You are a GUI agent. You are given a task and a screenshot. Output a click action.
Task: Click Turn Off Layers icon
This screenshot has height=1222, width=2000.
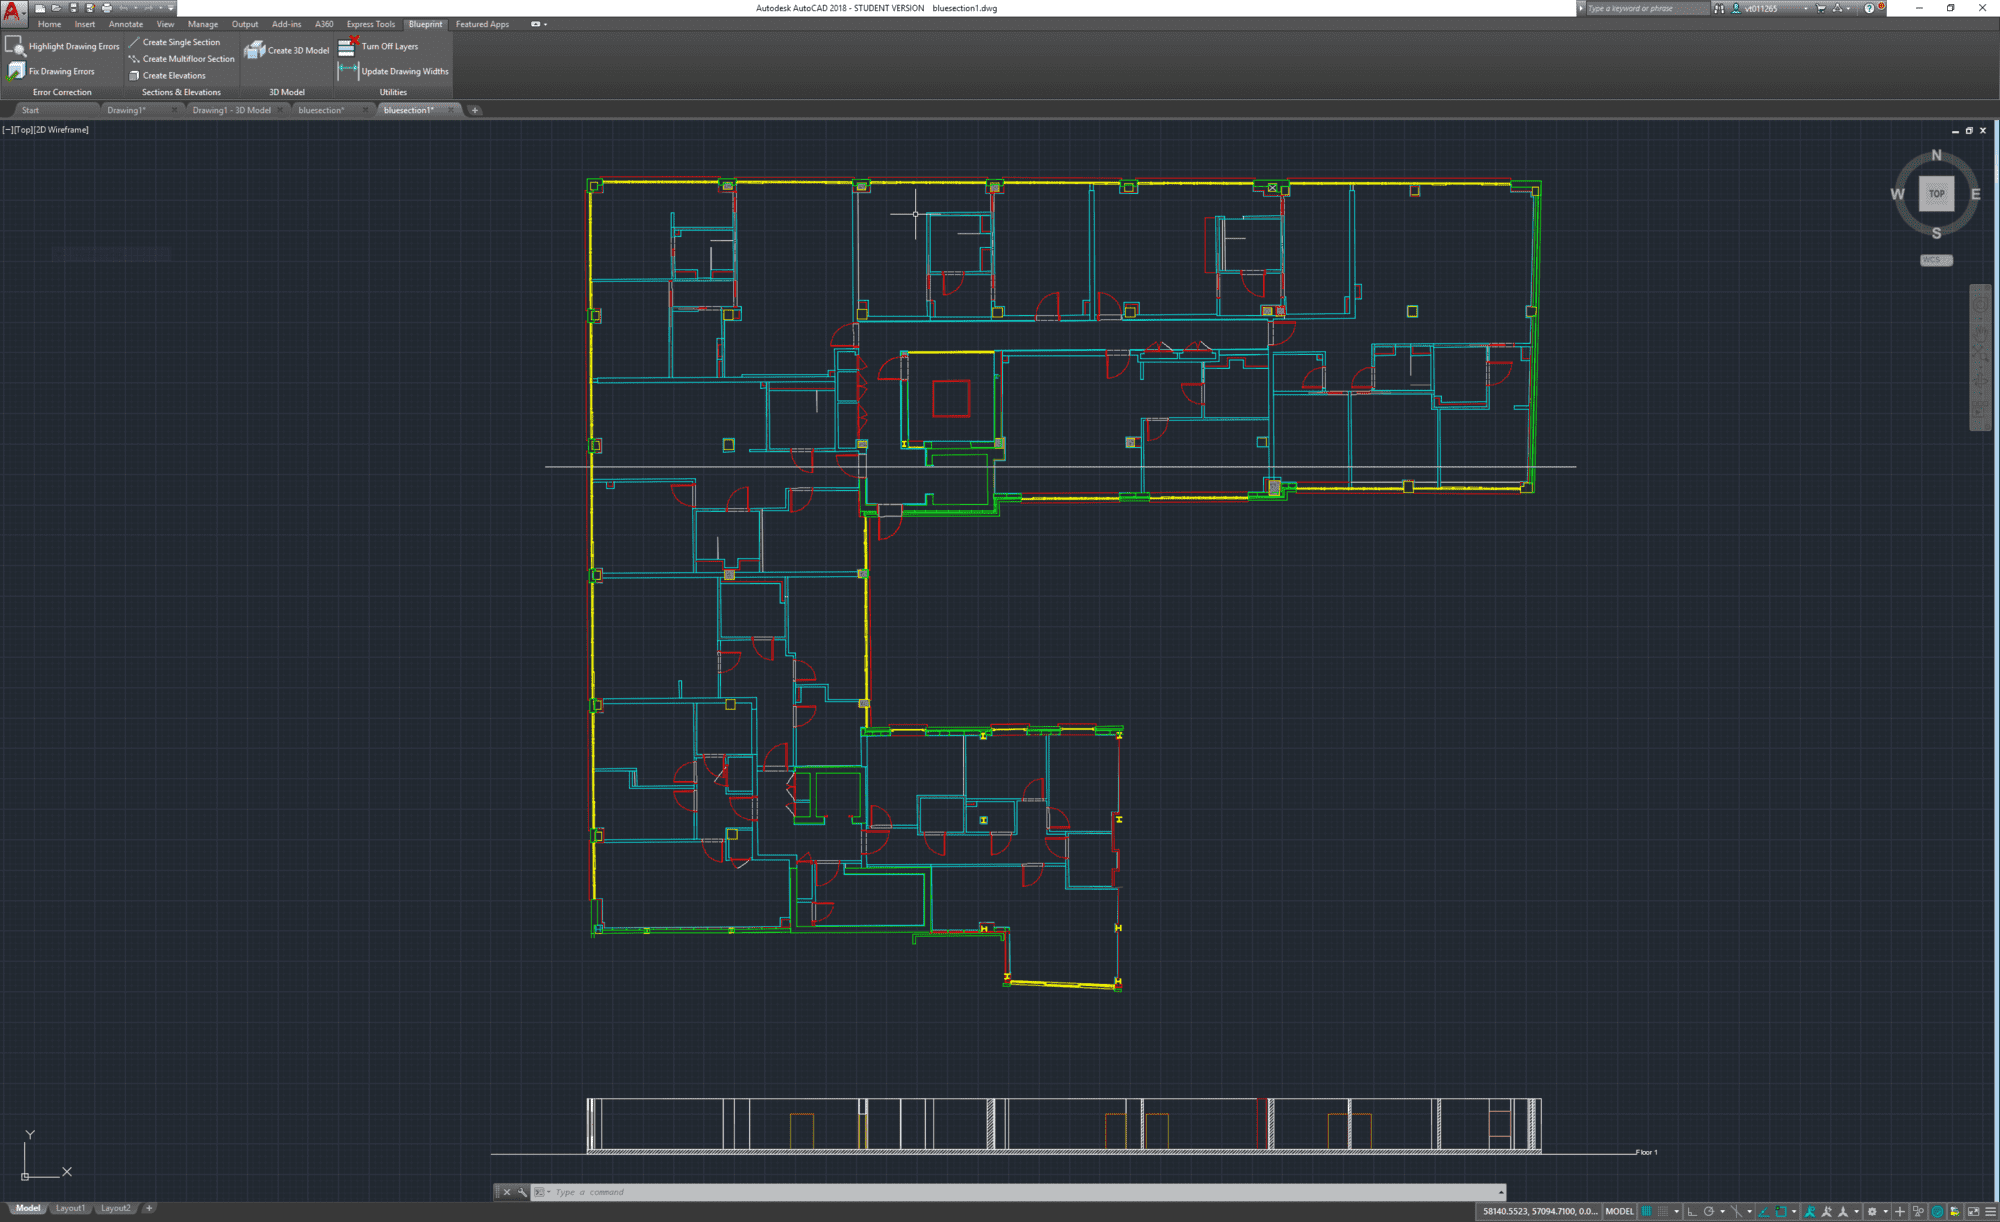(x=346, y=46)
